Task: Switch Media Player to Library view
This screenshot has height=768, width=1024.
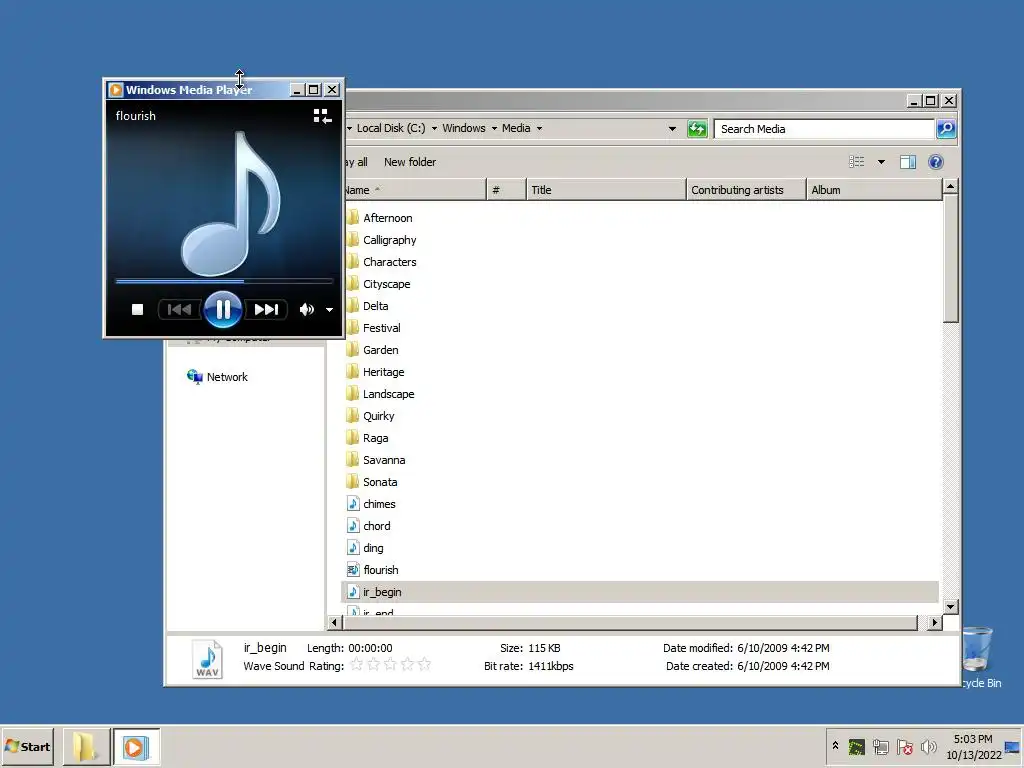Action: tap(322, 116)
